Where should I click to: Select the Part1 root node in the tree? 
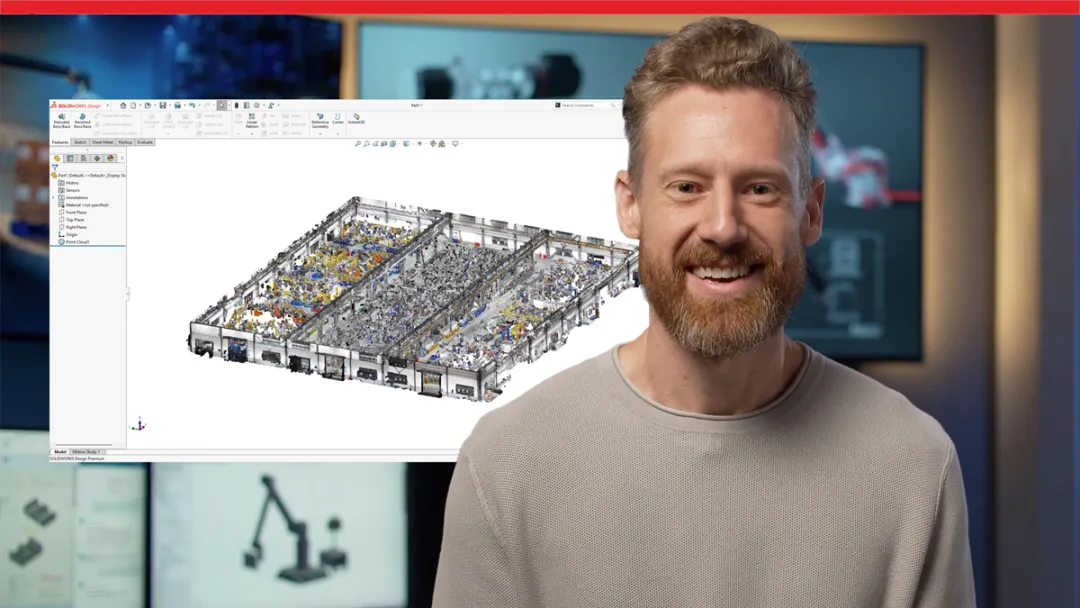[x=88, y=176]
